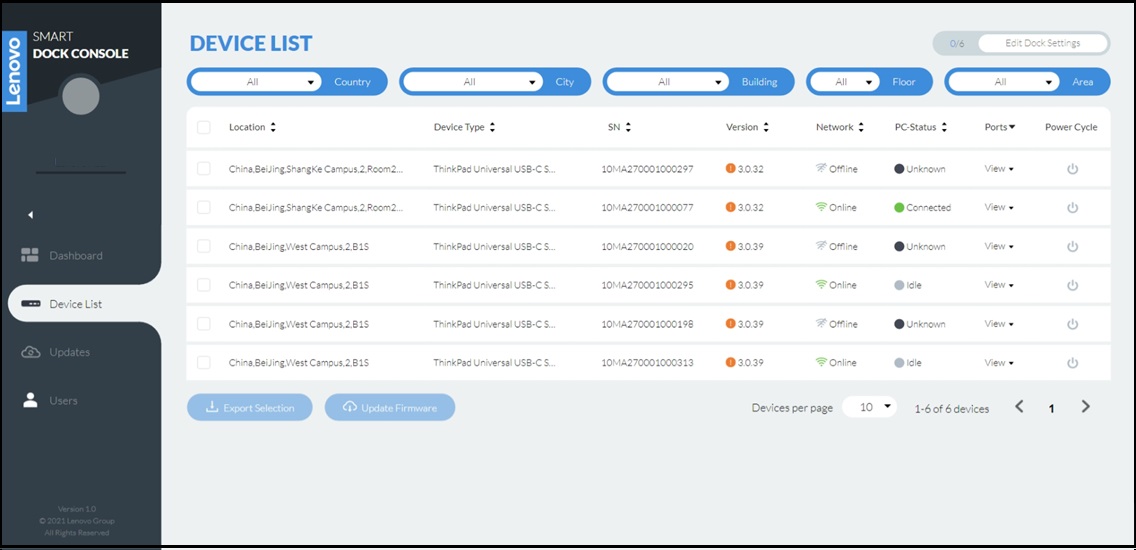Click the Update Firmware button
The image size is (1136, 550).
click(389, 407)
